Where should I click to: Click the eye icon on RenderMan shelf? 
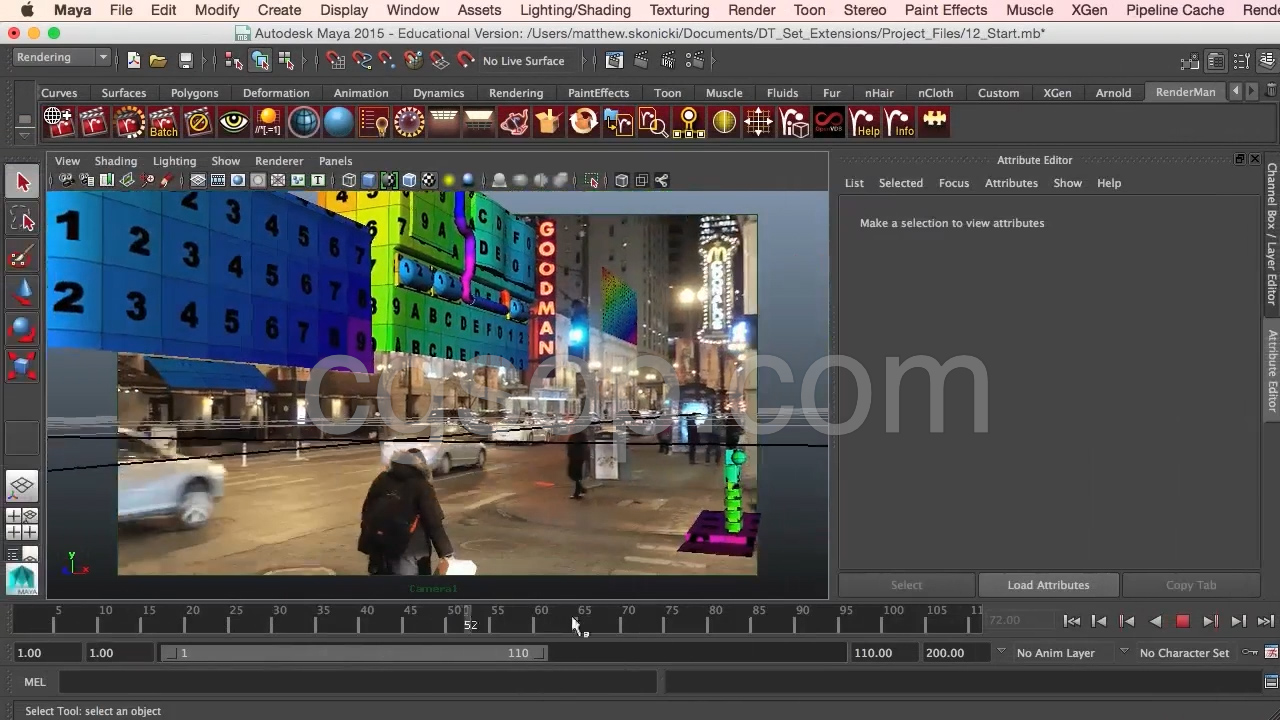pos(234,123)
